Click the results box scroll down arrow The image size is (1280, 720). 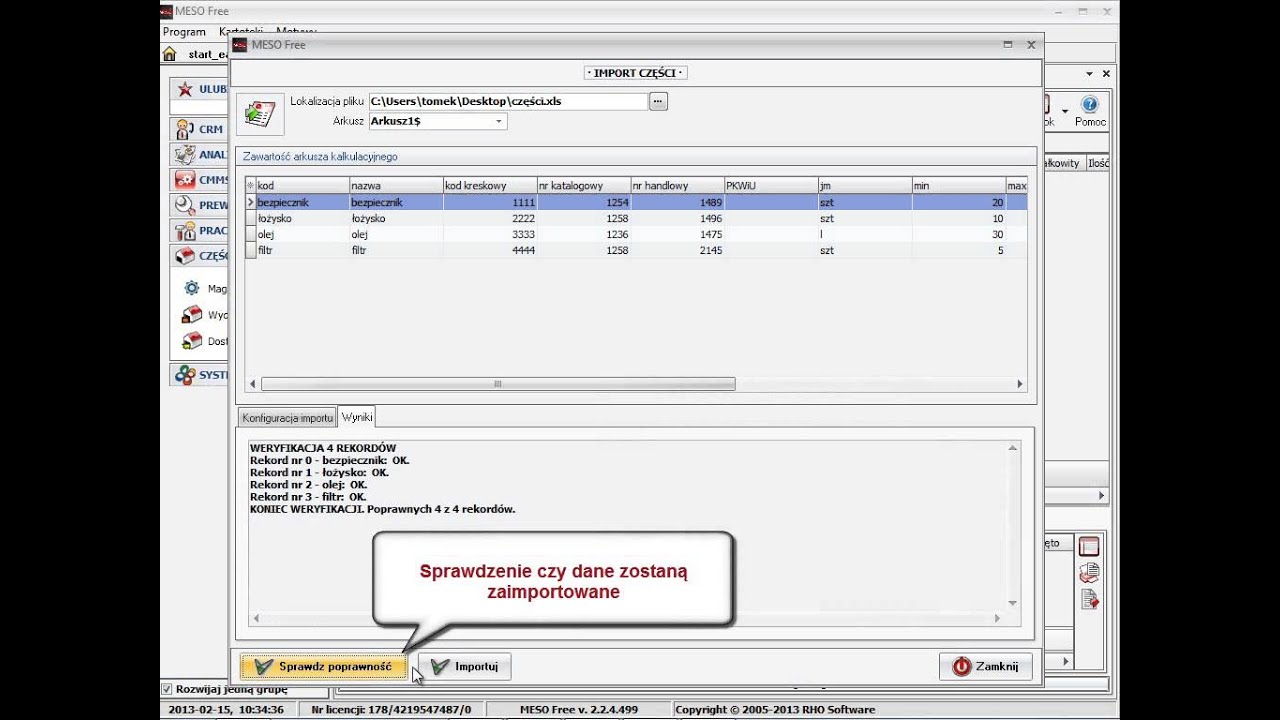coord(1012,603)
